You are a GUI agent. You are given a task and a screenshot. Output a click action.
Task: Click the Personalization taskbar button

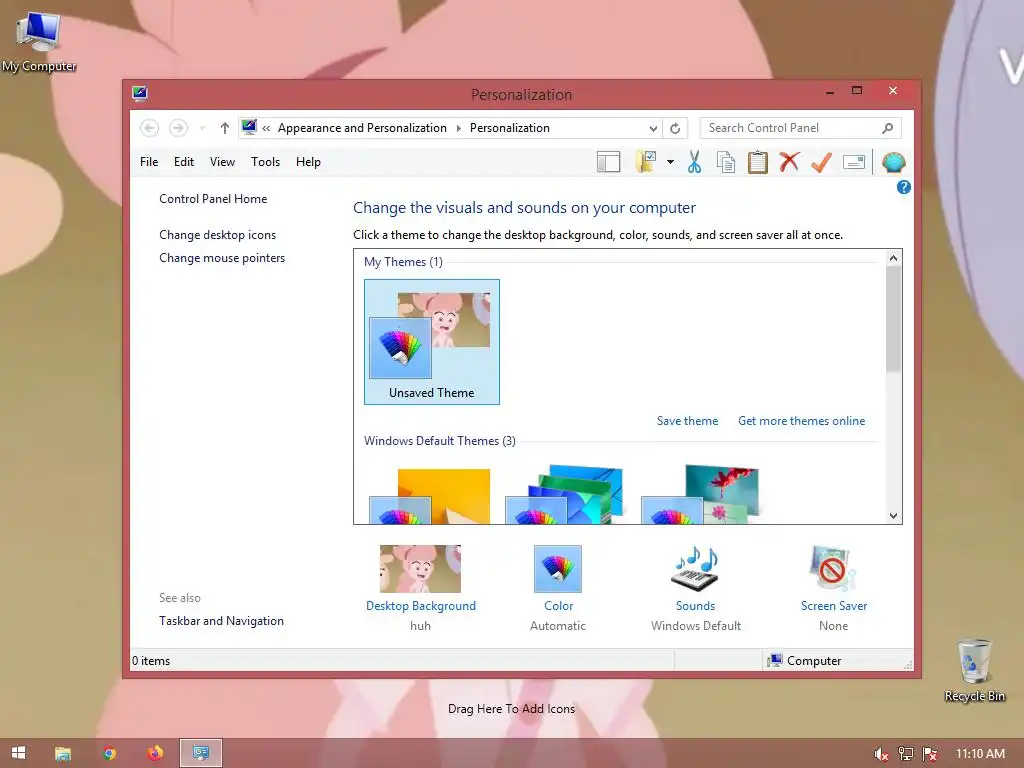[200, 753]
